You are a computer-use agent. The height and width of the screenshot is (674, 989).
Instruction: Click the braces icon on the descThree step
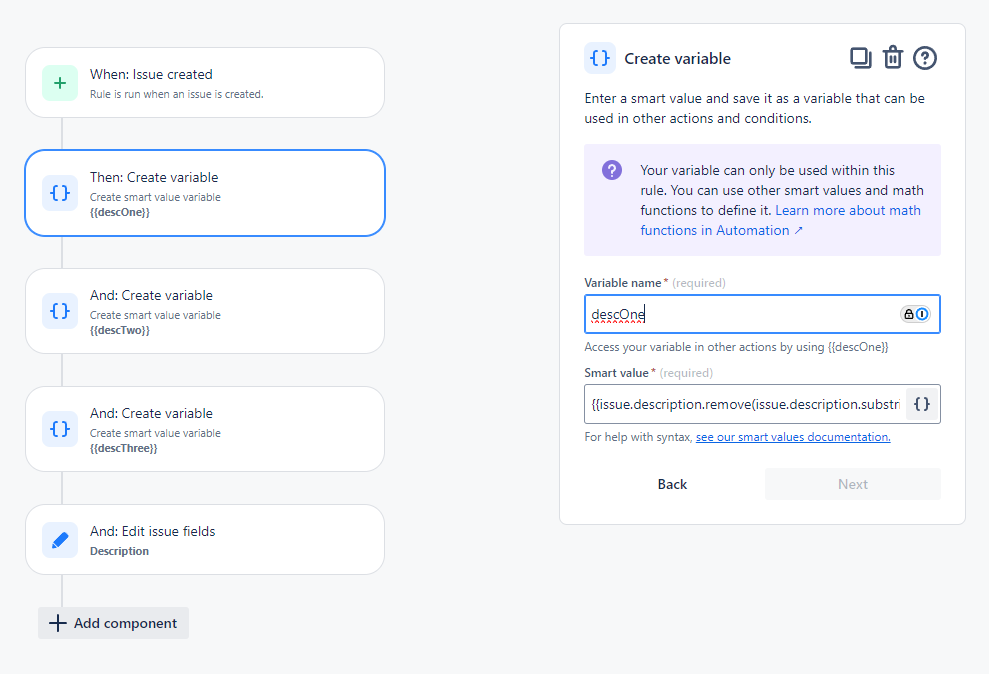click(60, 429)
